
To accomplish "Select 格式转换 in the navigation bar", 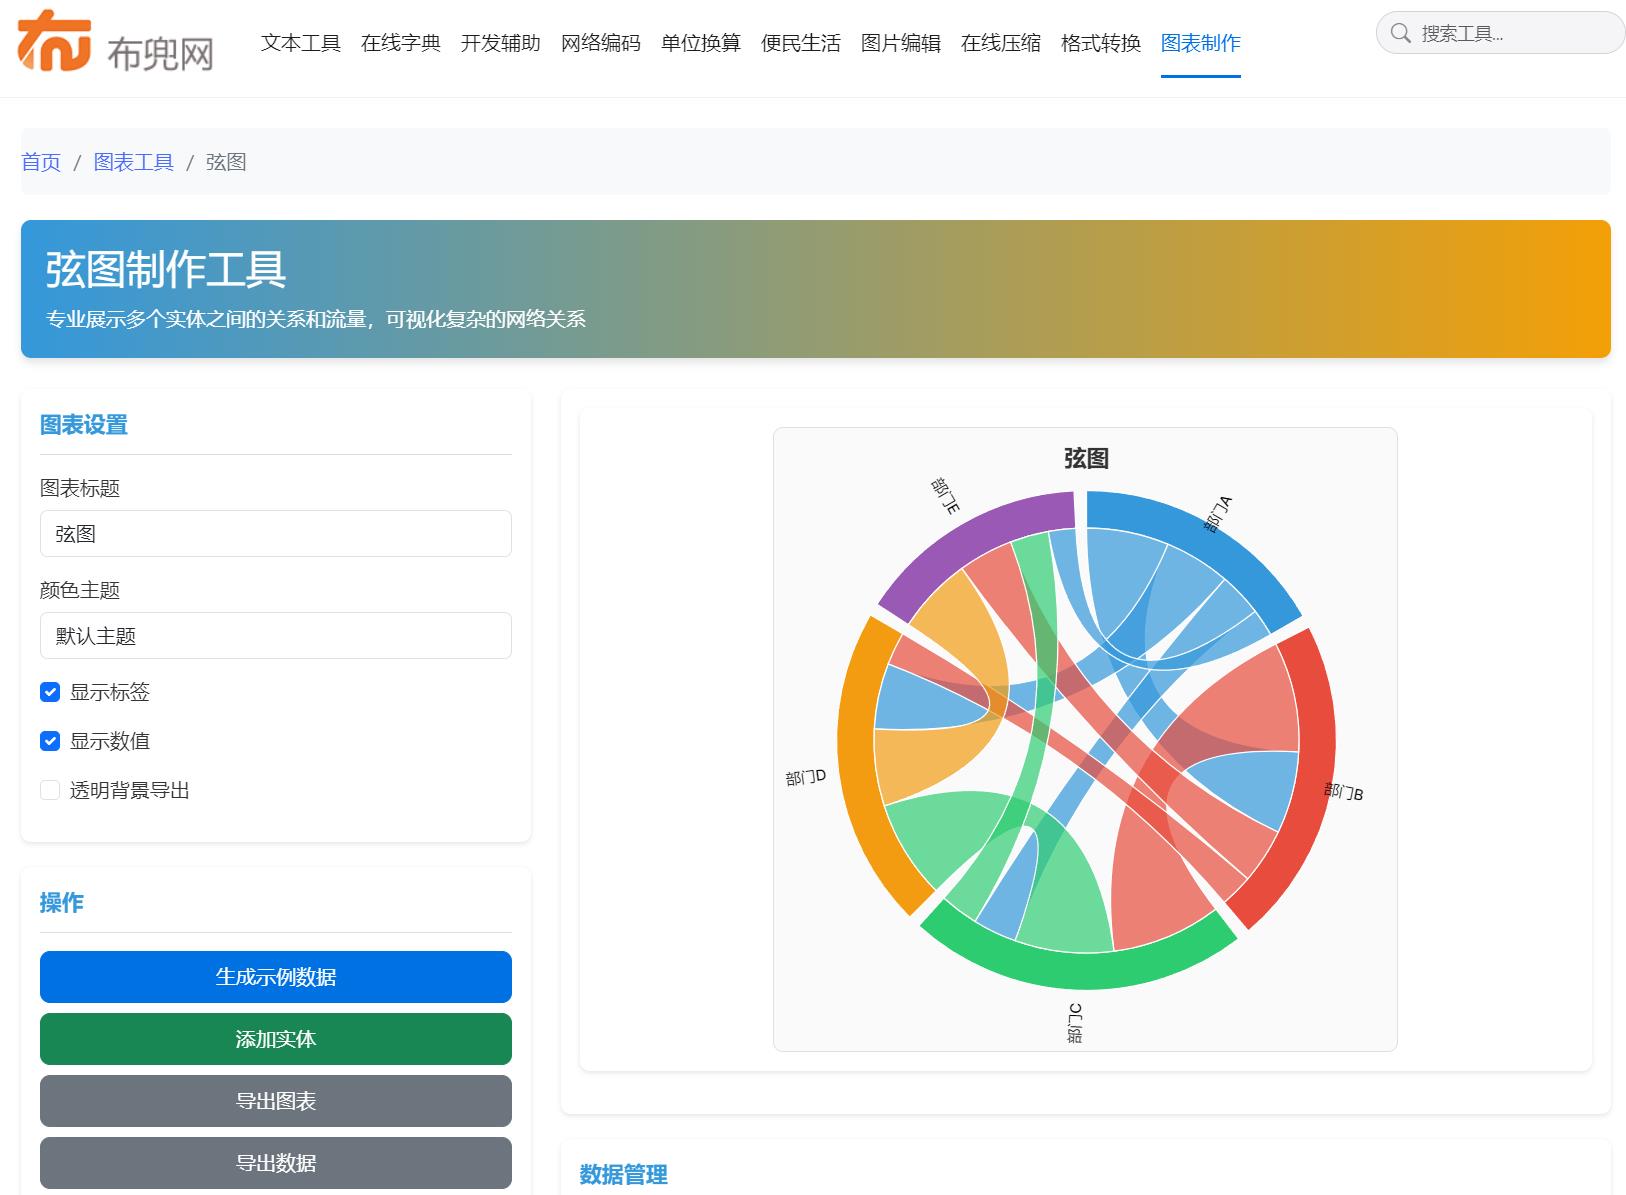I will pos(1101,43).
